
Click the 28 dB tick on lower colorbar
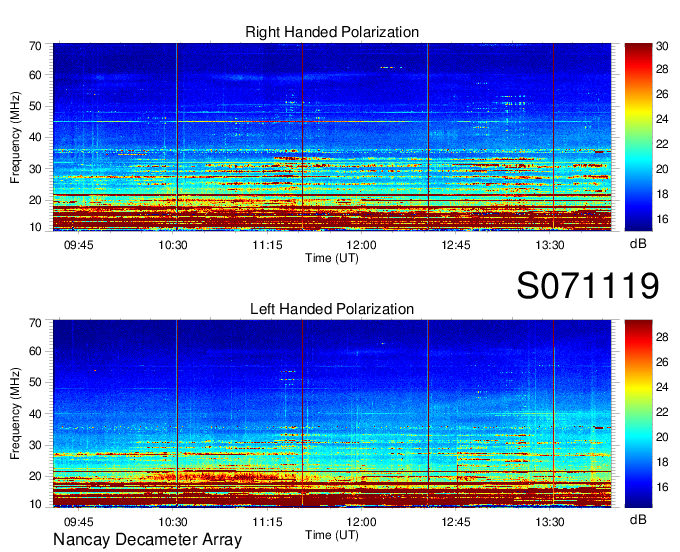coord(662,336)
